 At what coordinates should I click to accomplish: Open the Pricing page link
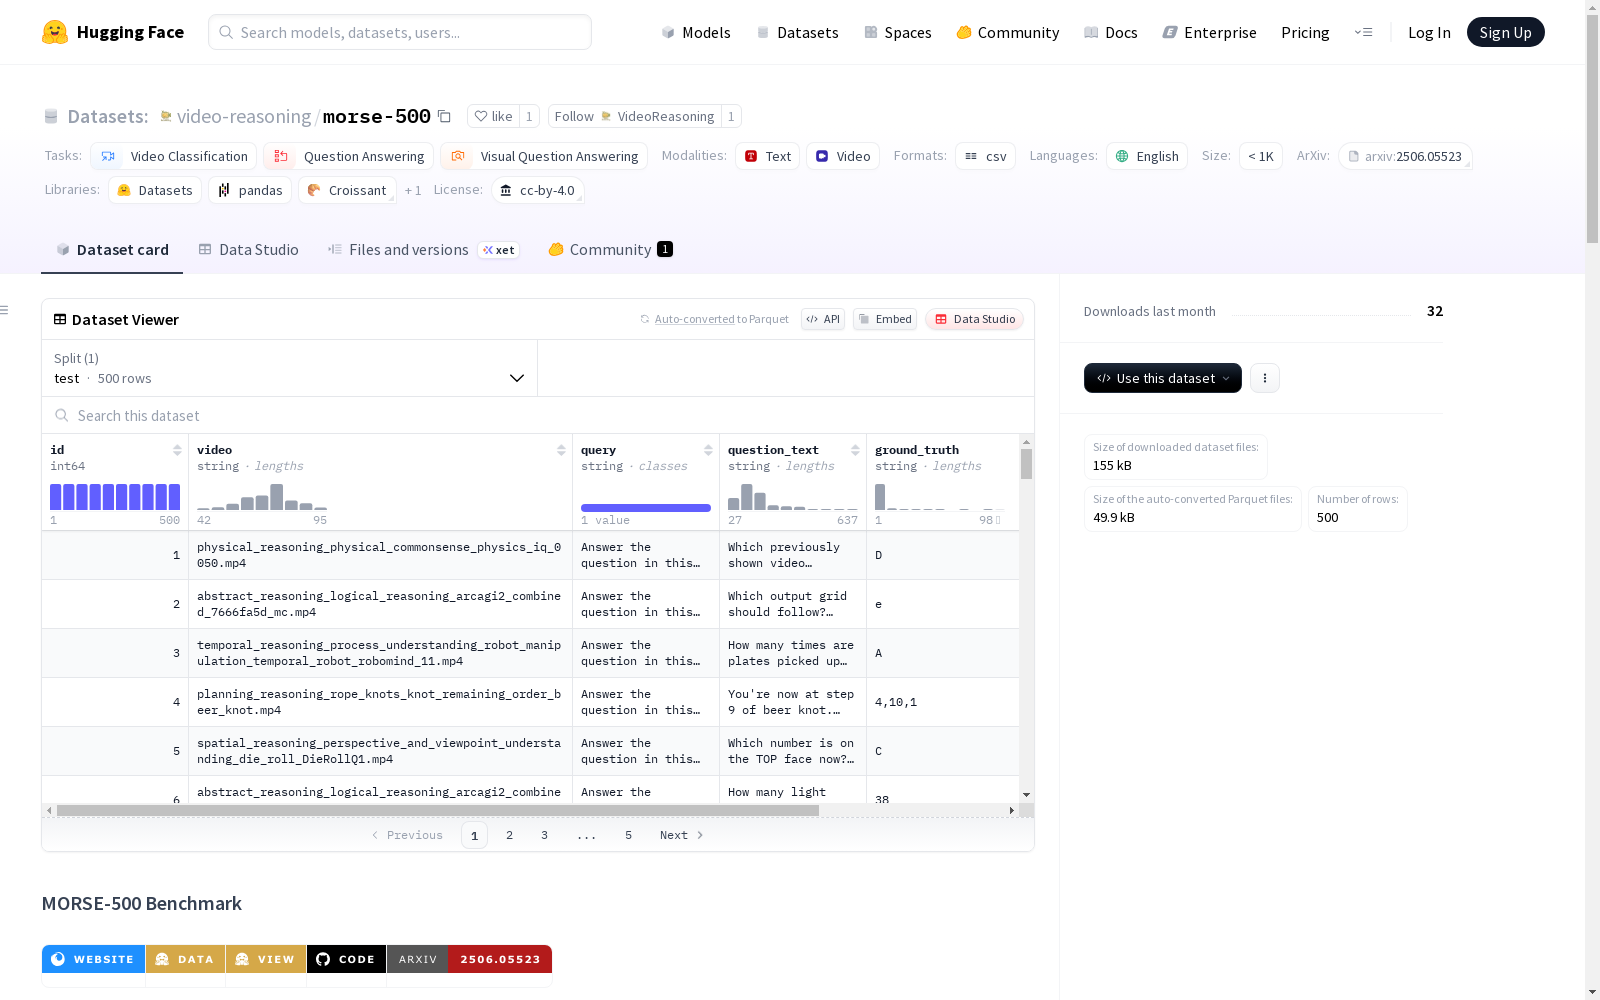click(1305, 32)
